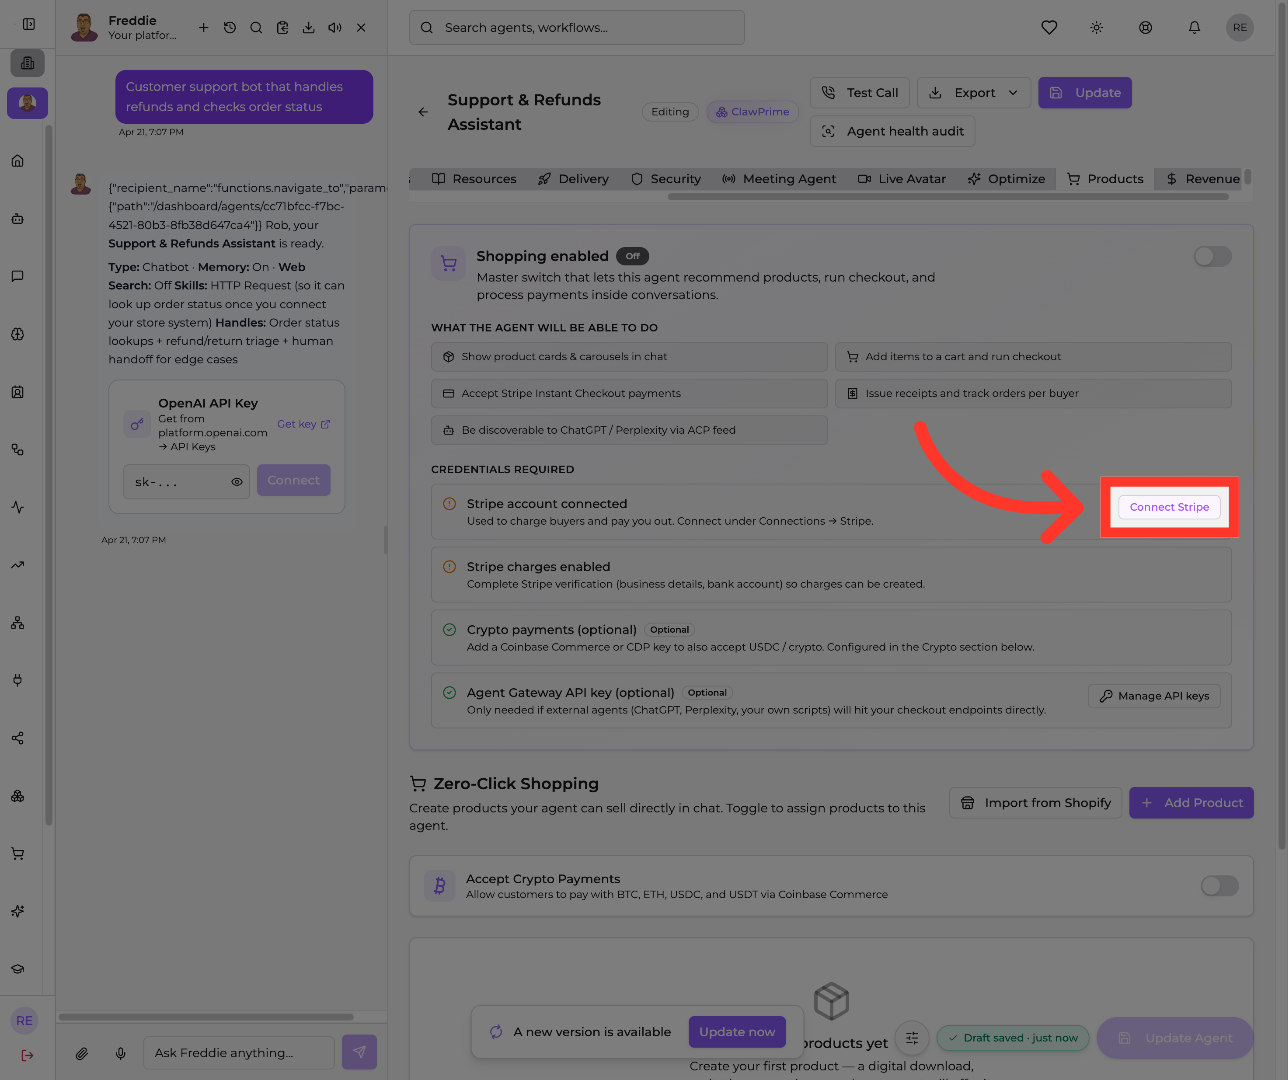Screen dimensions: 1288x1080
Task: Click the Update button in header
Action: (1085, 93)
